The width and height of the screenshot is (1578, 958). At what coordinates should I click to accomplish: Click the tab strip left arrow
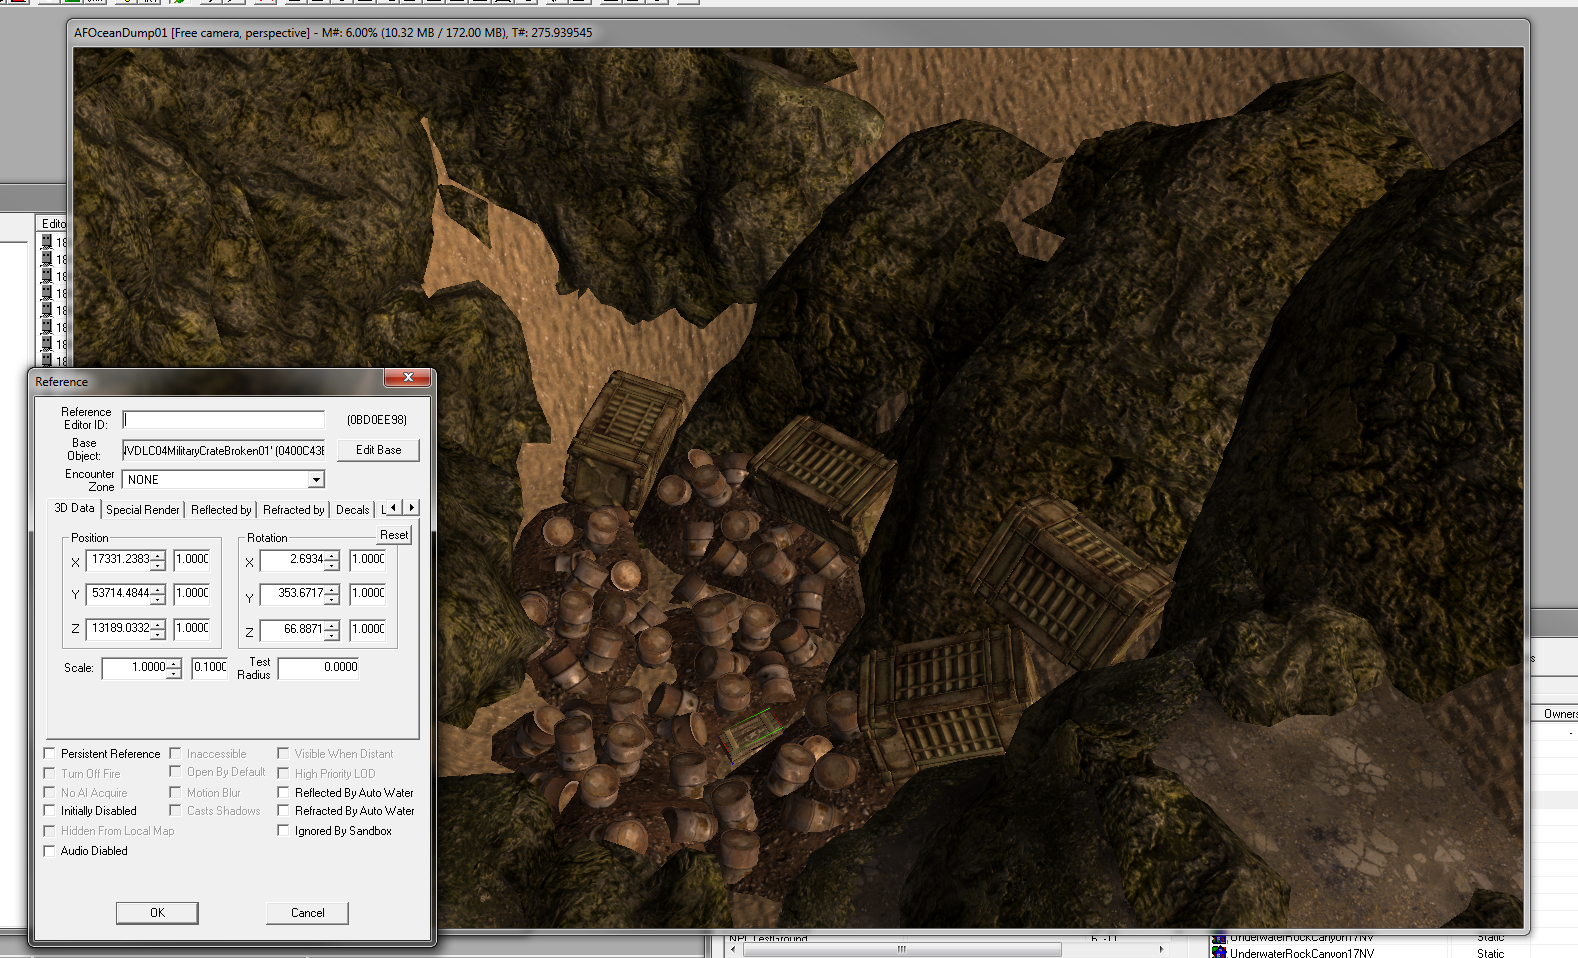point(393,508)
